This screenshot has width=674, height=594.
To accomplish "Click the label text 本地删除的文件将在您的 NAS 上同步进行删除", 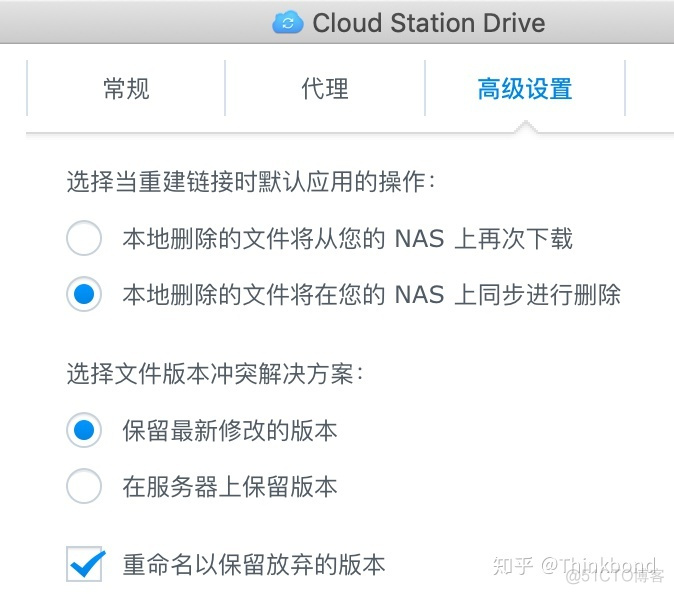I will tap(371, 295).
